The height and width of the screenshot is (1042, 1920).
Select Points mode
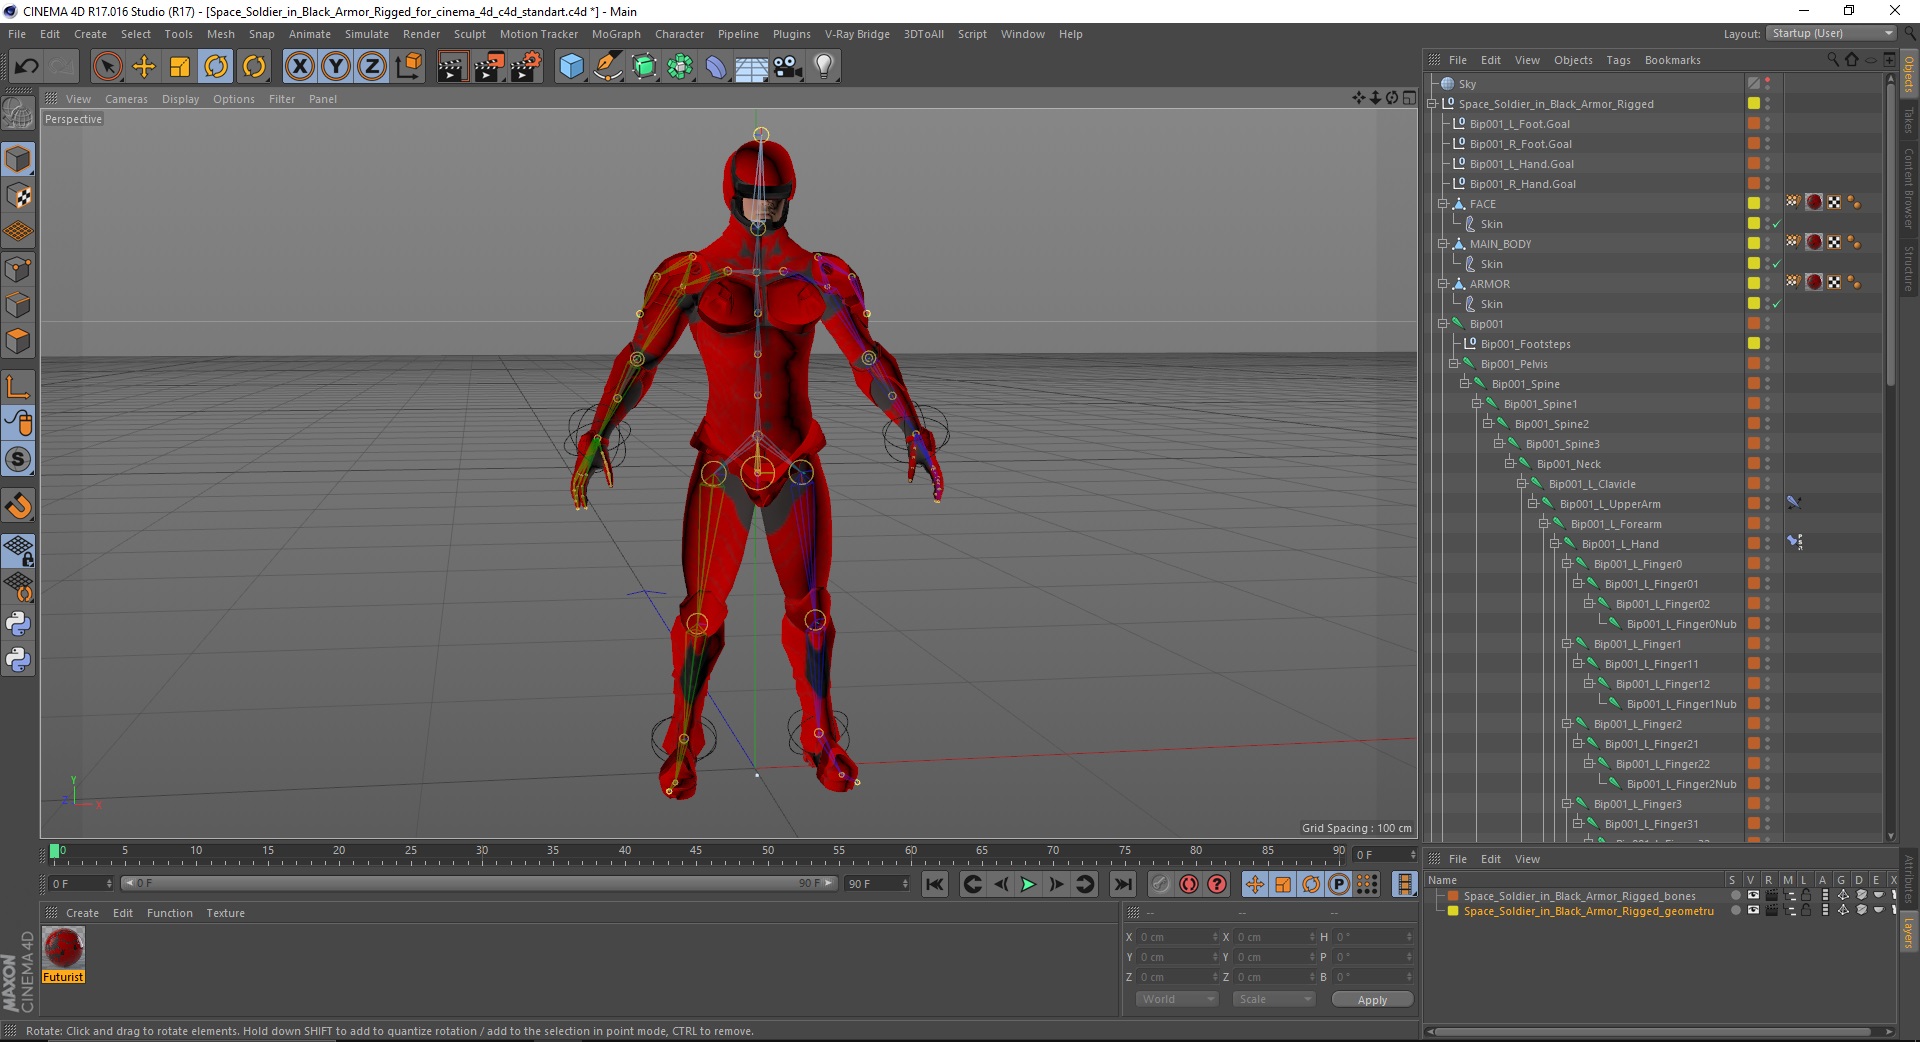pos(18,269)
